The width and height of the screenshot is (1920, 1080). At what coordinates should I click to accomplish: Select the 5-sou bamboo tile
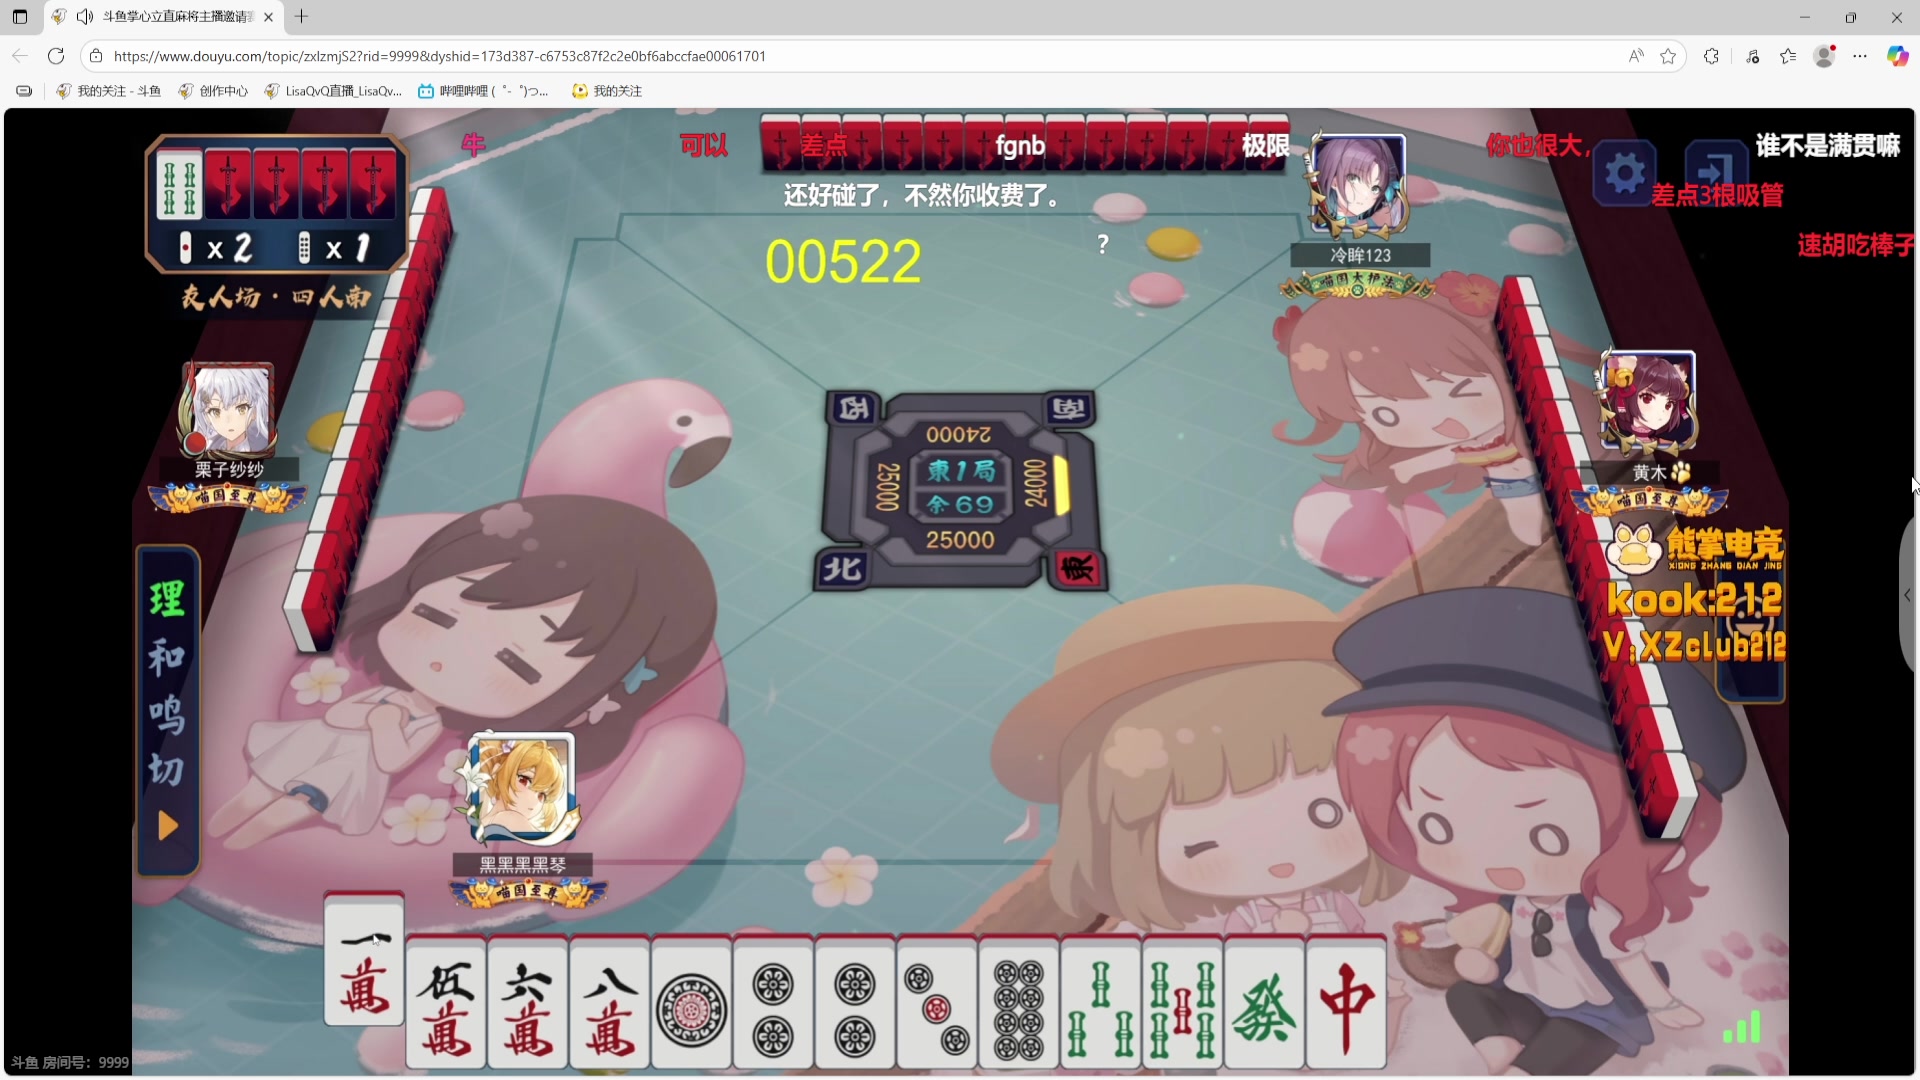[1183, 1004]
